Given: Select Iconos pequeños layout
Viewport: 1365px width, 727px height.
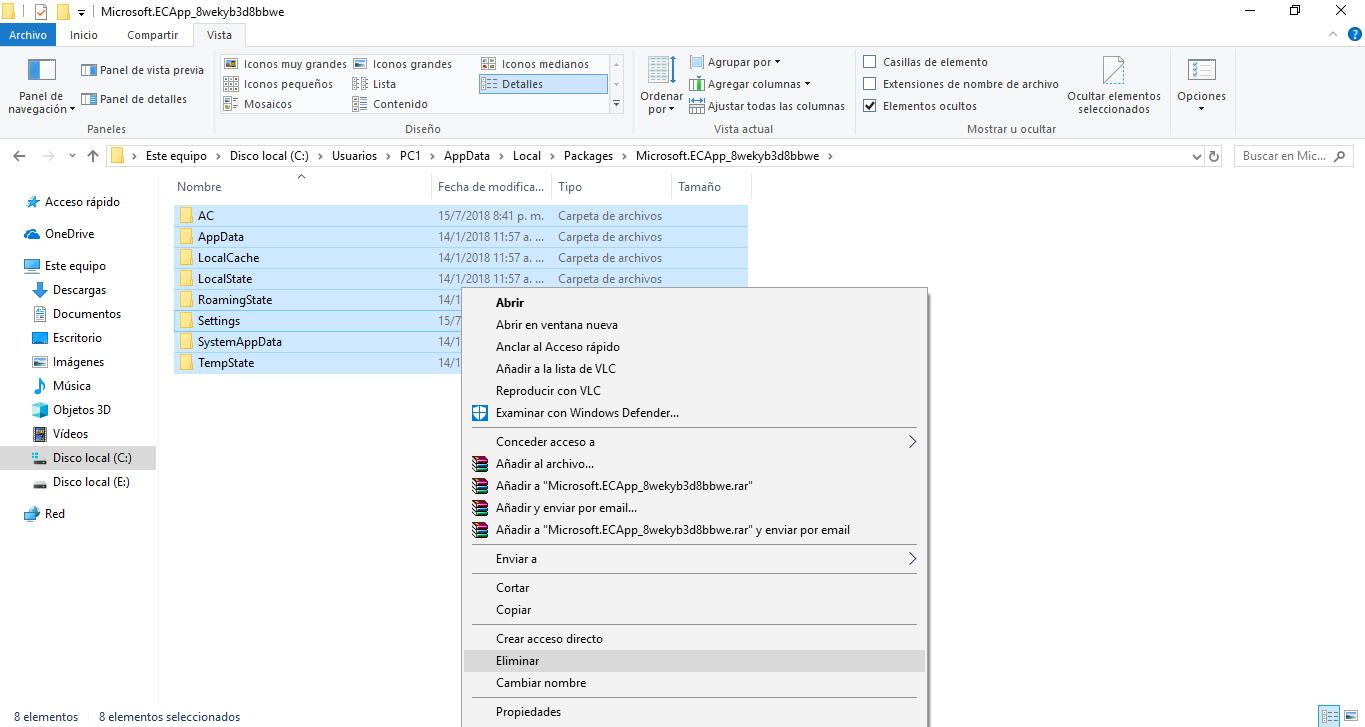Looking at the screenshot, I should [279, 84].
